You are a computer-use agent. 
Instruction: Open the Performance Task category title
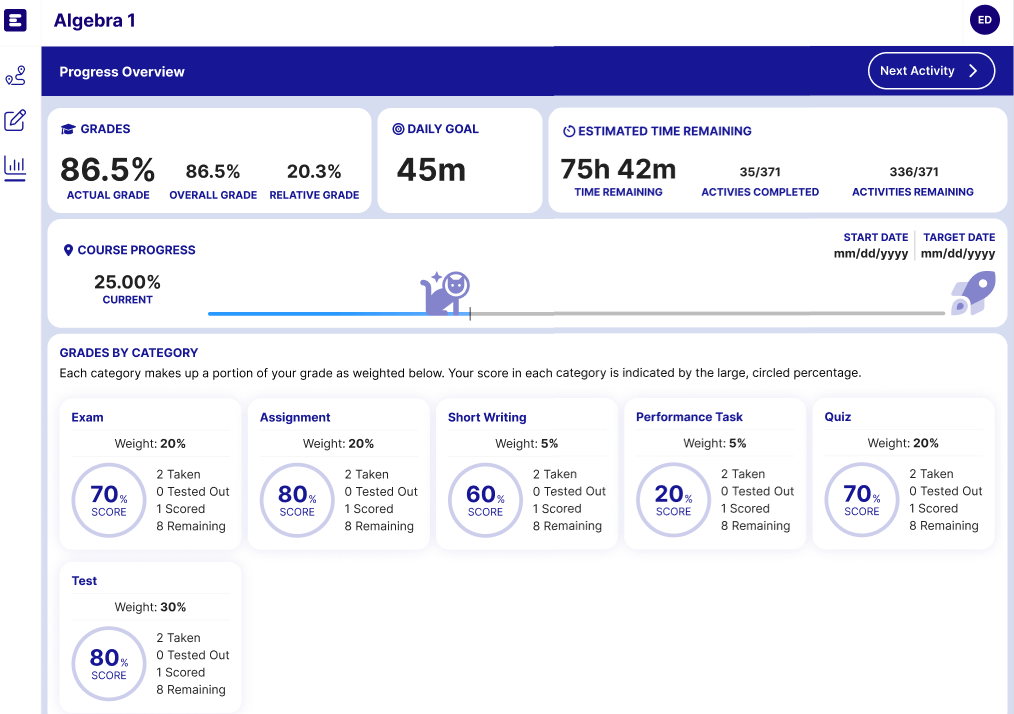click(689, 417)
